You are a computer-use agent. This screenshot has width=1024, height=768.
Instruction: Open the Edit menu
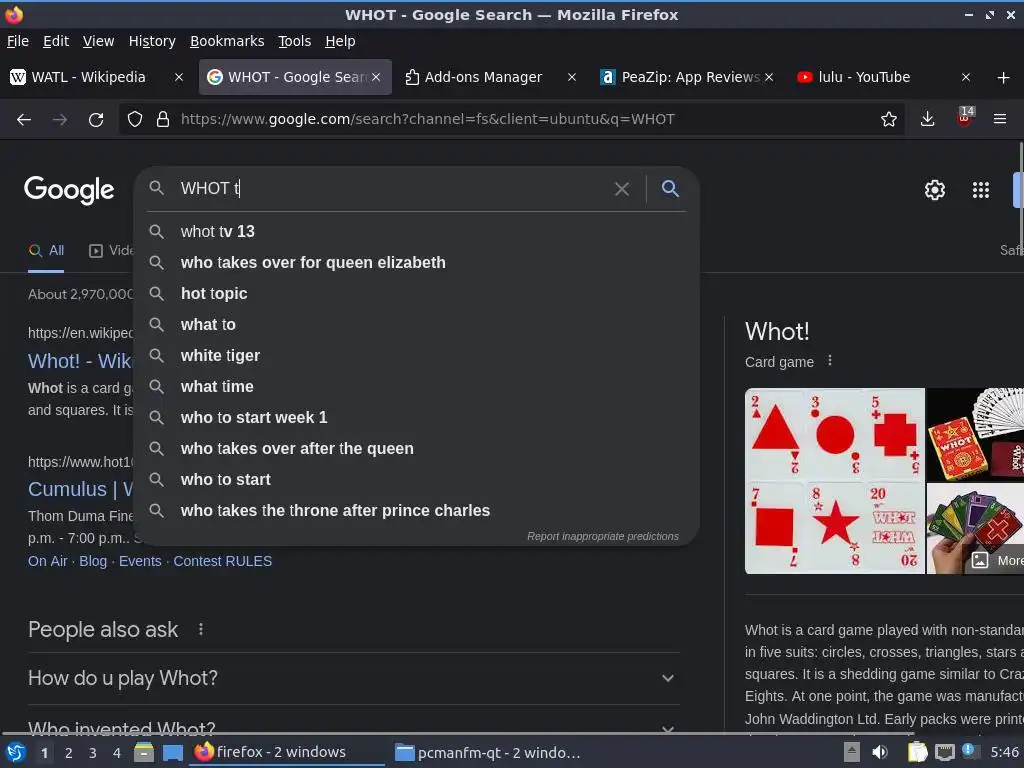[x=56, y=41]
